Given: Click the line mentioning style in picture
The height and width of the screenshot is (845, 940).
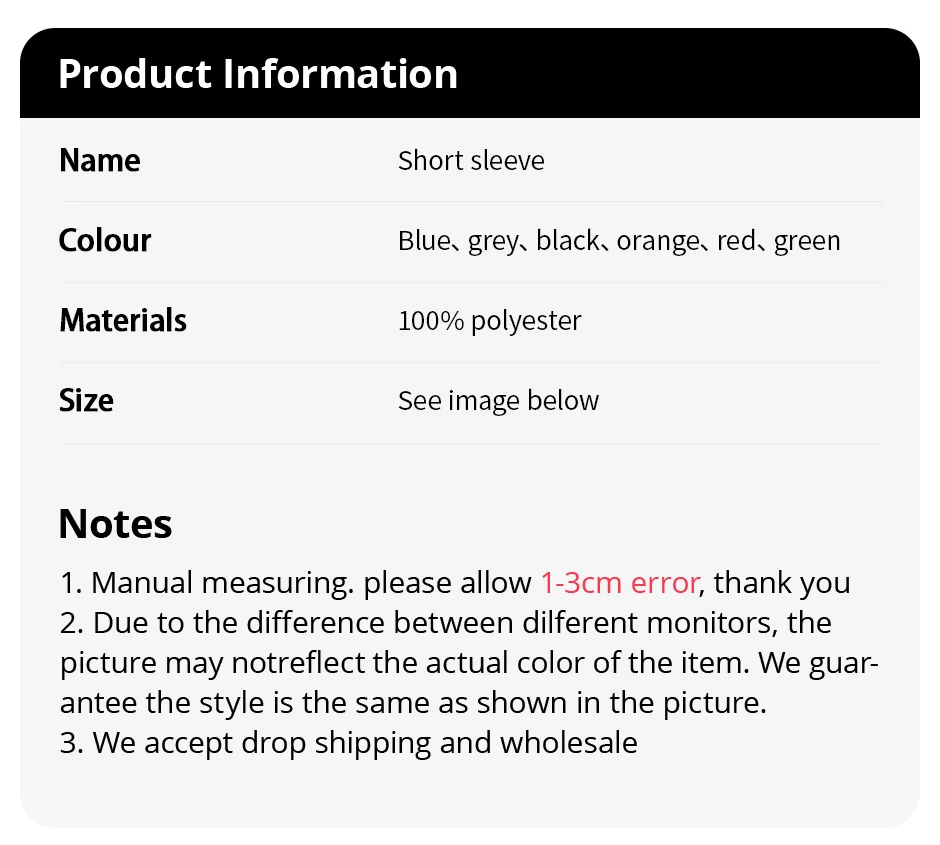Looking at the screenshot, I should pos(413,703).
